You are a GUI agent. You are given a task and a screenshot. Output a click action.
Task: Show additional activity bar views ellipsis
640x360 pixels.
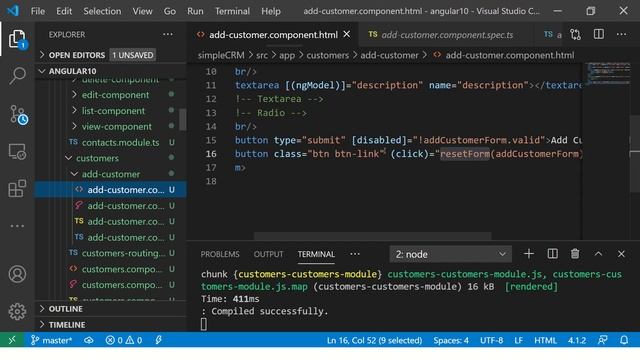pyautogui.click(x=17, y=226)
